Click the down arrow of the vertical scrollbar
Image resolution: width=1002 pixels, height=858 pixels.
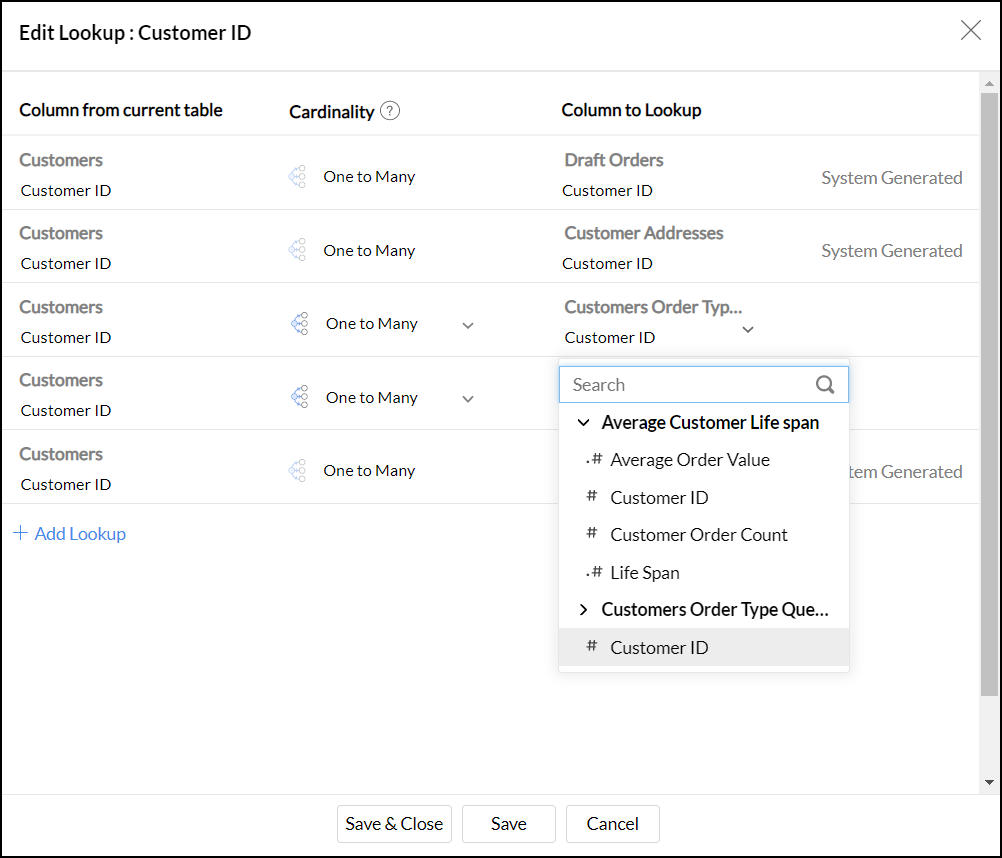pyautogui.click(x=990, y=782)
